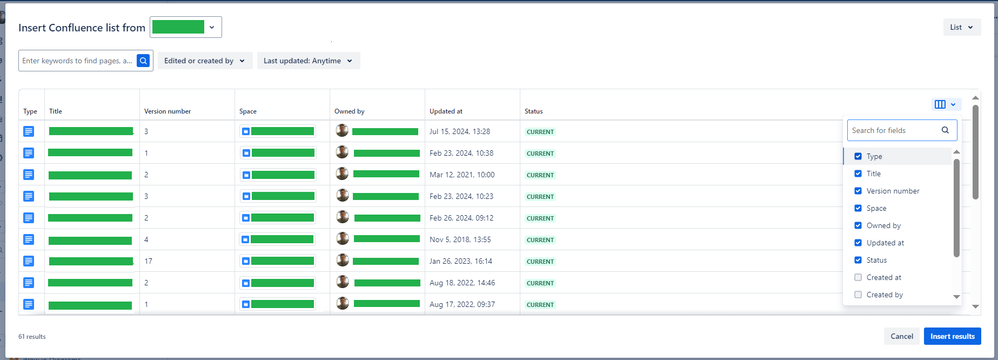Screen dimensions: 998x360
Task: Click owner avatar in Jan 26, 2023 row
Action: tap(342, 260)
